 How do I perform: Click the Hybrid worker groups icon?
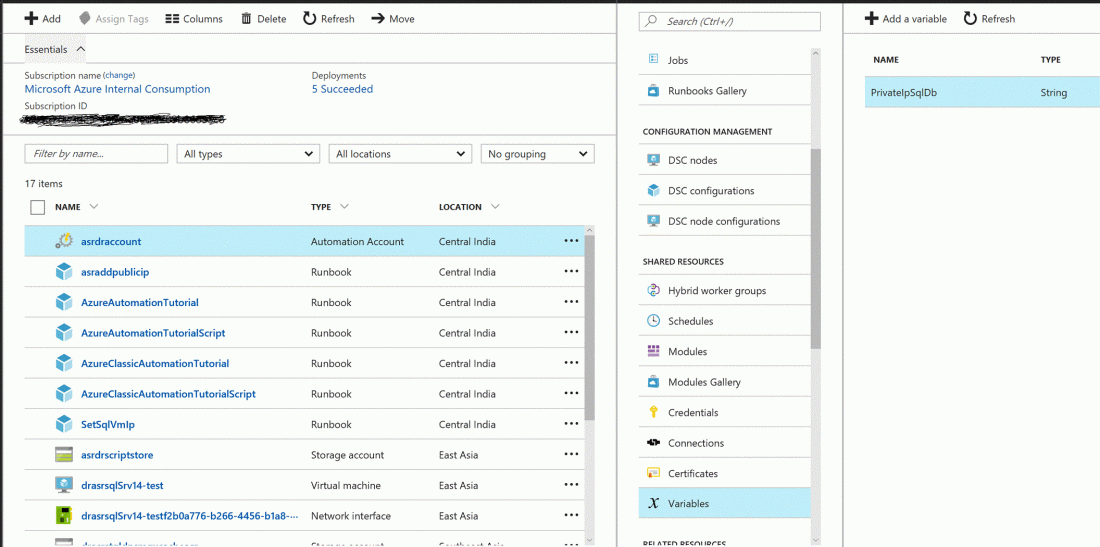point(653,291)
